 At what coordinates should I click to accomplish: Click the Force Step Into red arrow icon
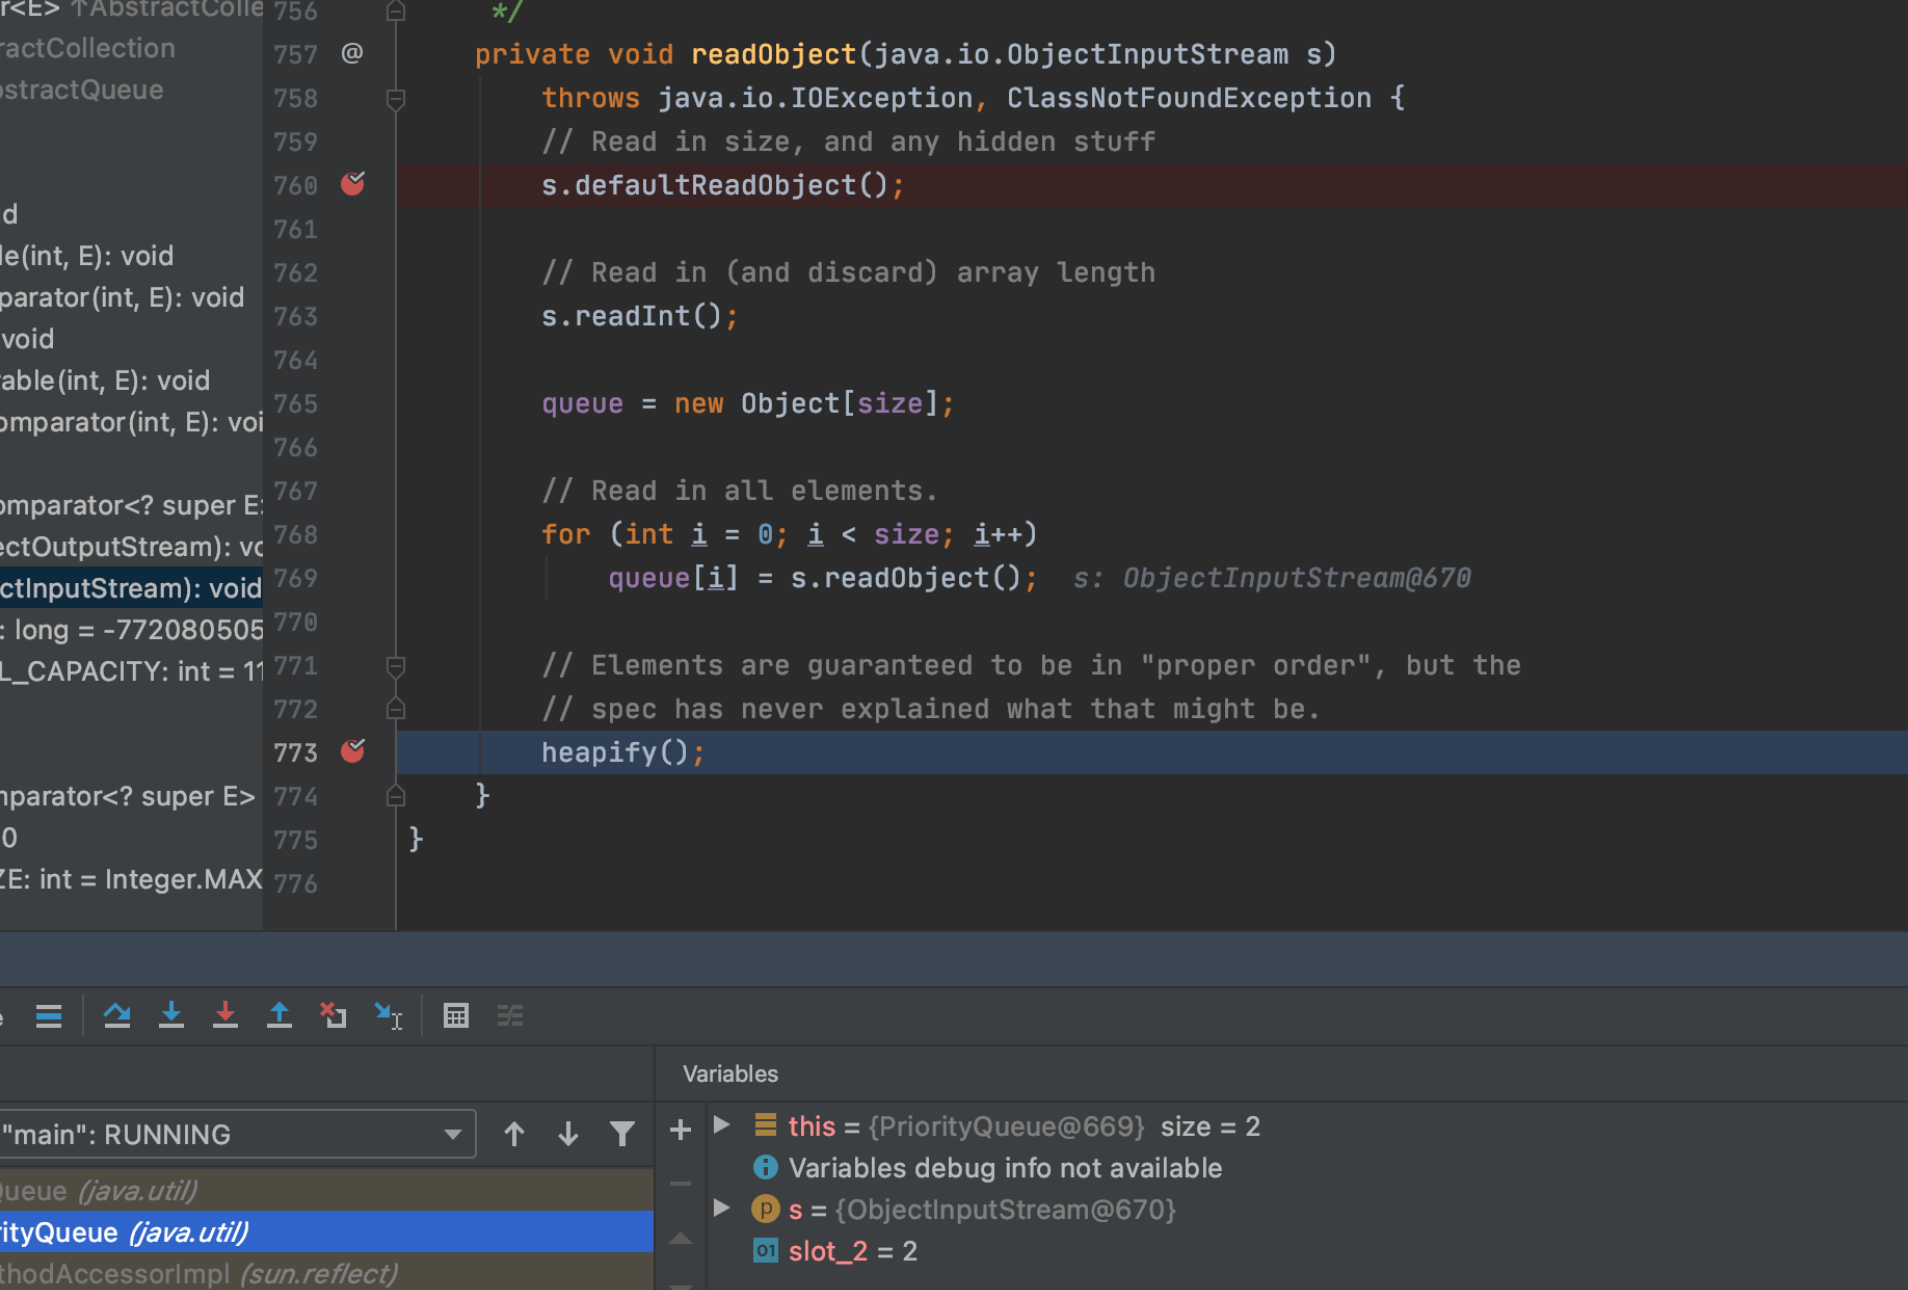pyautogui.click(x=225, y=1016)
